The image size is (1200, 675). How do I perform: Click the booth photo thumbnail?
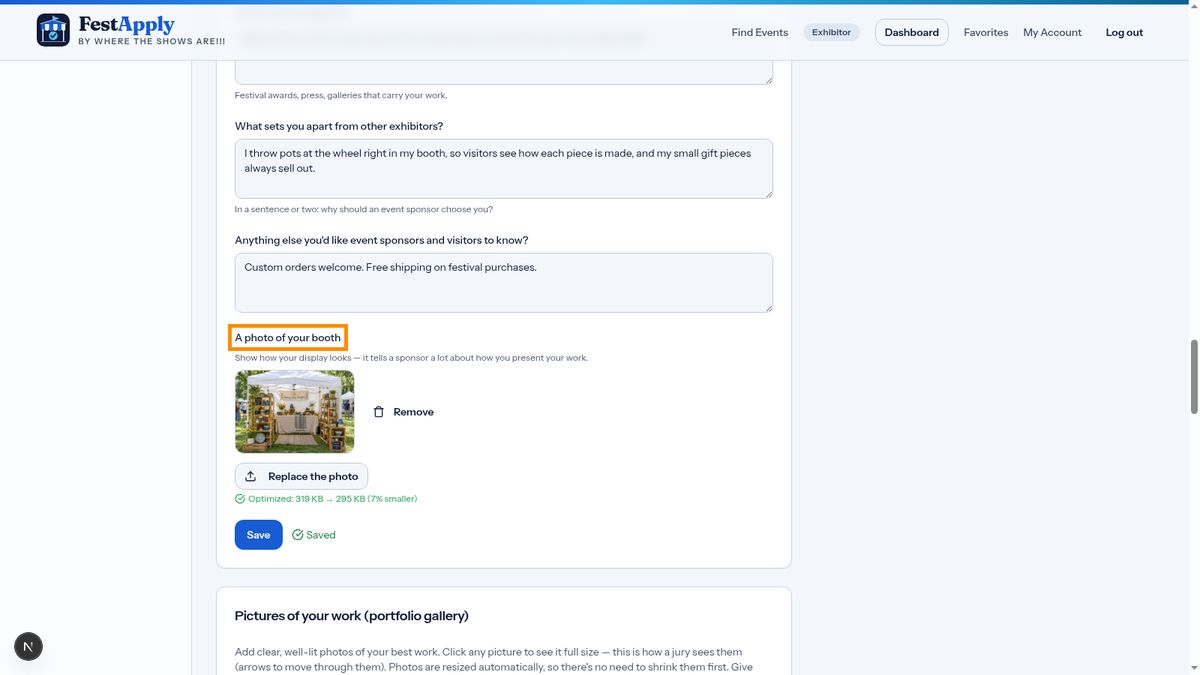pos(295,412)
